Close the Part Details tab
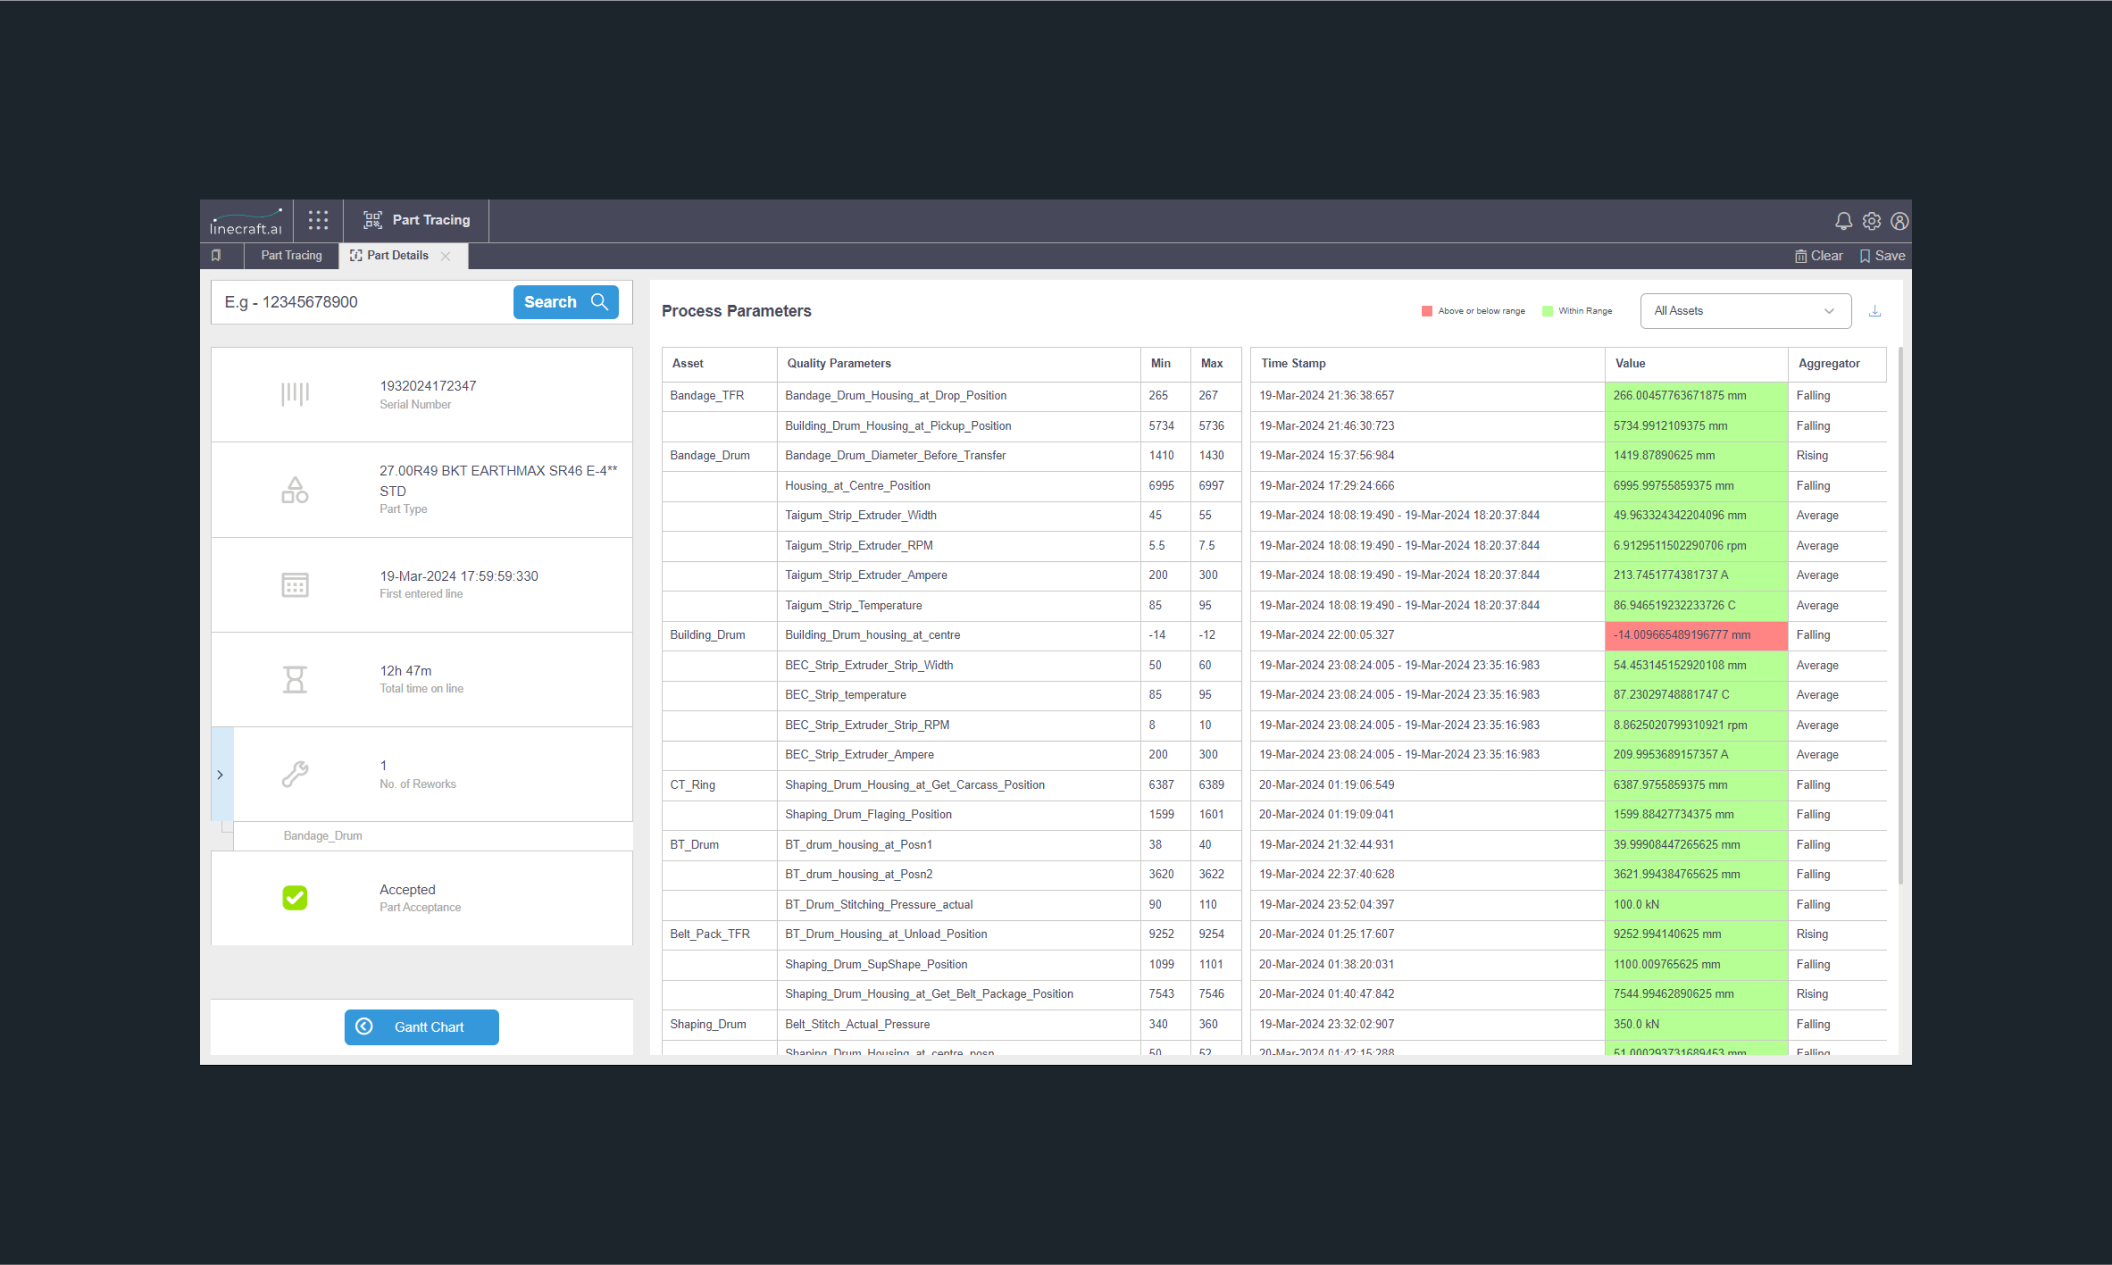Screen dimensions: 2112x1265 (x=446, y=257)
